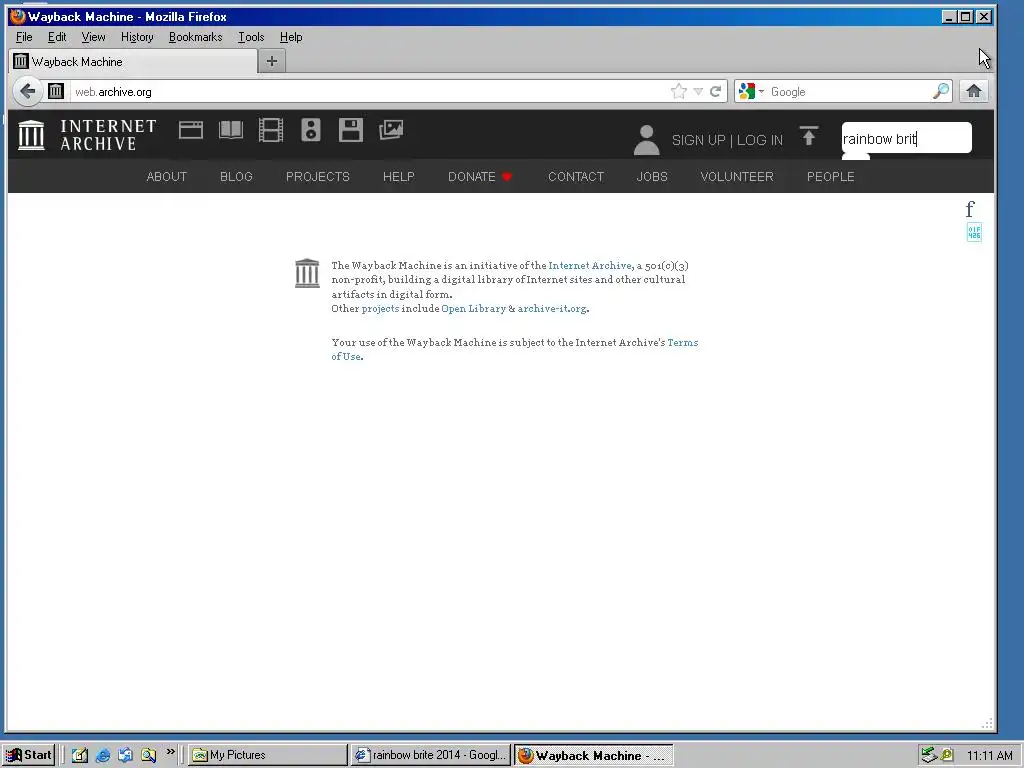1024x768 pixels.
Task: Click the teal binary icon below Facebook
Action: [x=974, y=232]
